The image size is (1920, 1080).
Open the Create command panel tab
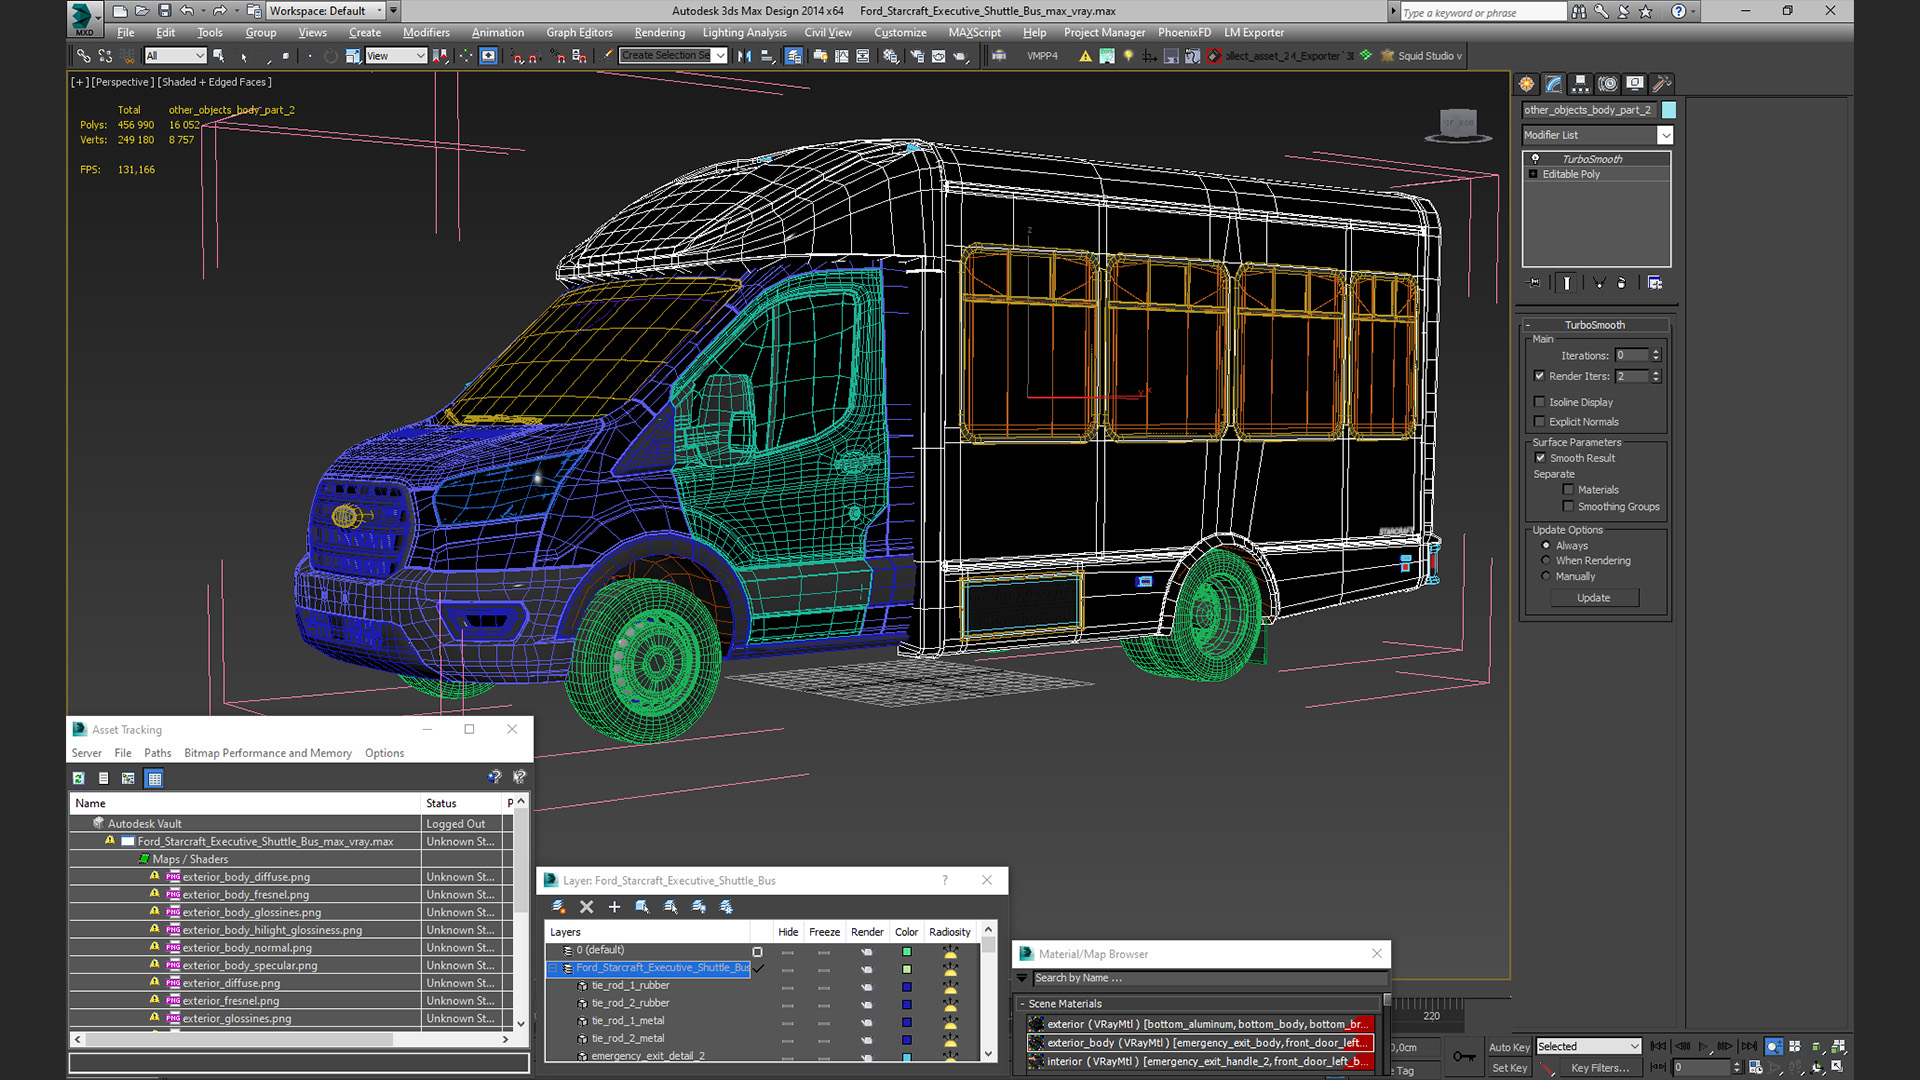point(1526,84)
